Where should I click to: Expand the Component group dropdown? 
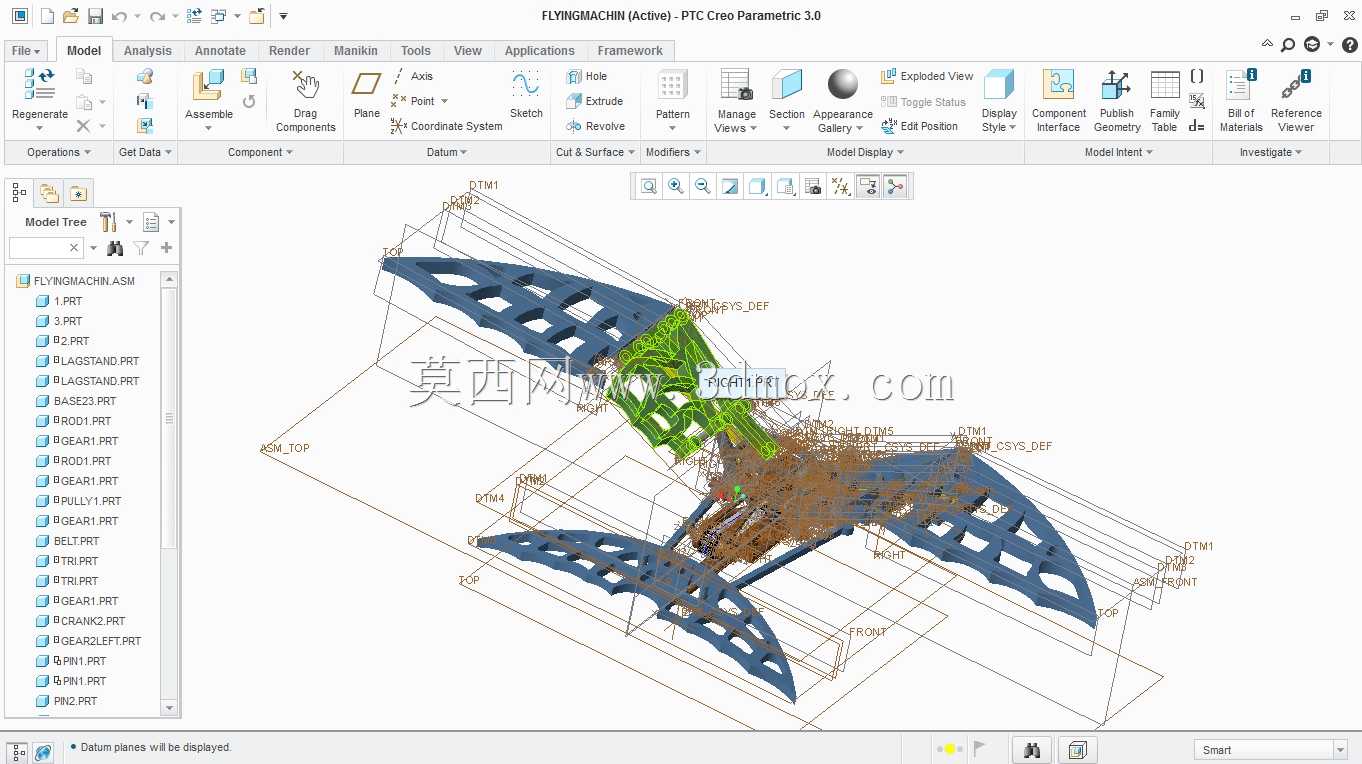tap(261, 152)
